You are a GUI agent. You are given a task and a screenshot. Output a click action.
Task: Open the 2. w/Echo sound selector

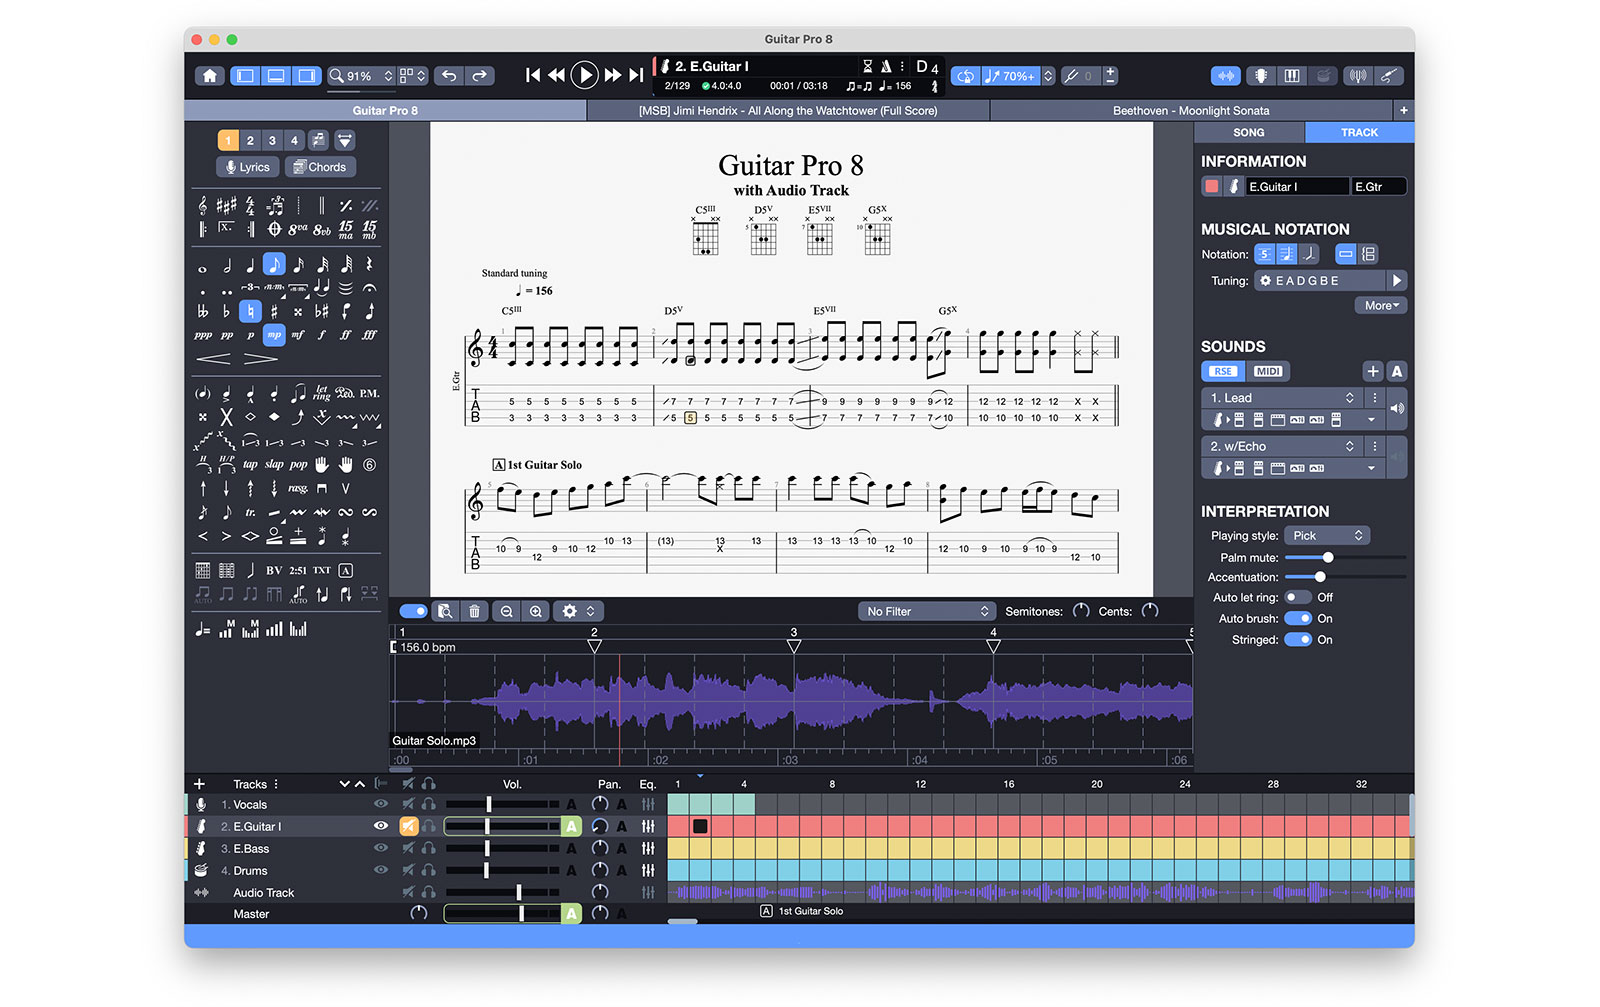1282,446
